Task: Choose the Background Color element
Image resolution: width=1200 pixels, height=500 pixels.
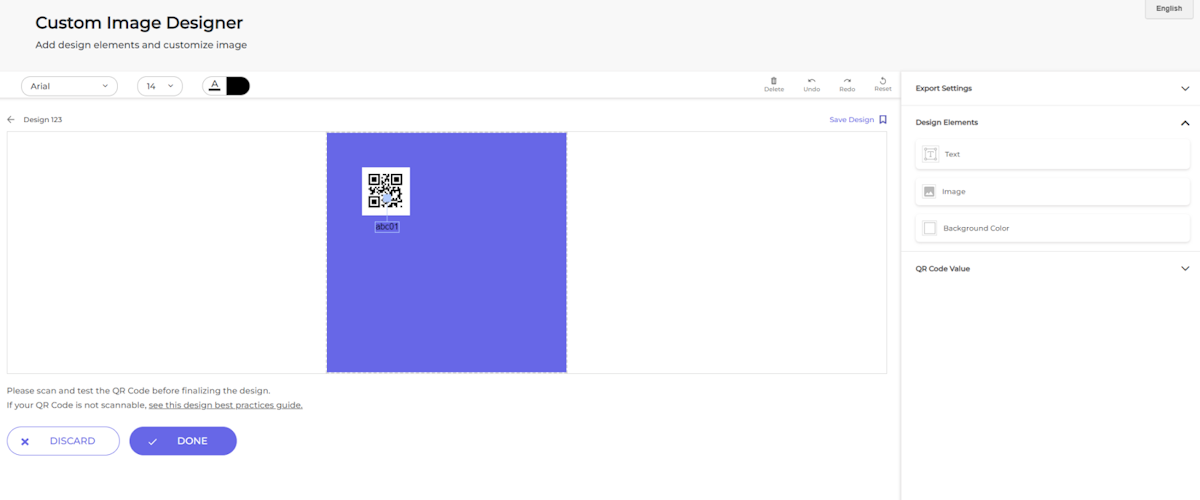Action: coord(1053,228)
